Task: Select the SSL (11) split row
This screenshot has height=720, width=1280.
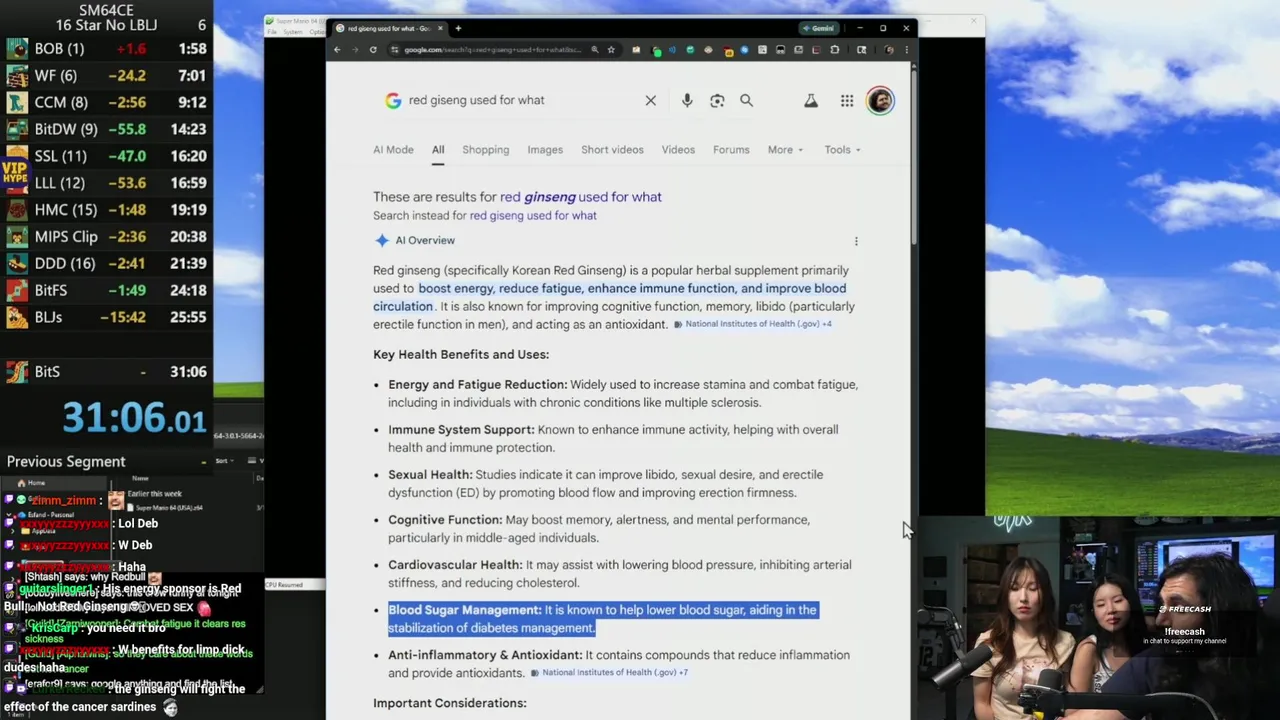Action: coord(106,156)
